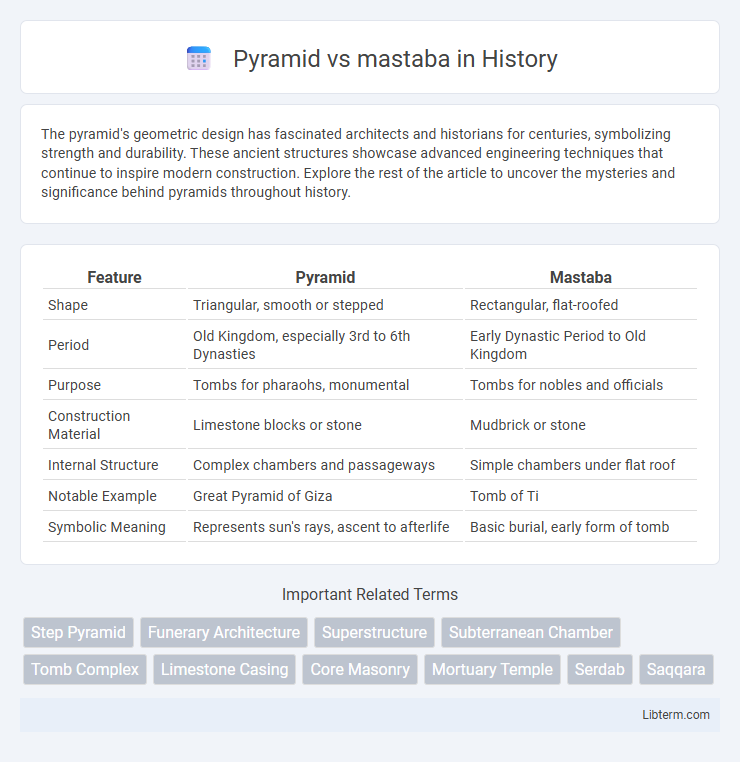Open the Step Pyramid tag
Image resolution: width=740 pixels, height=762 pixels.
pos(78,632)
